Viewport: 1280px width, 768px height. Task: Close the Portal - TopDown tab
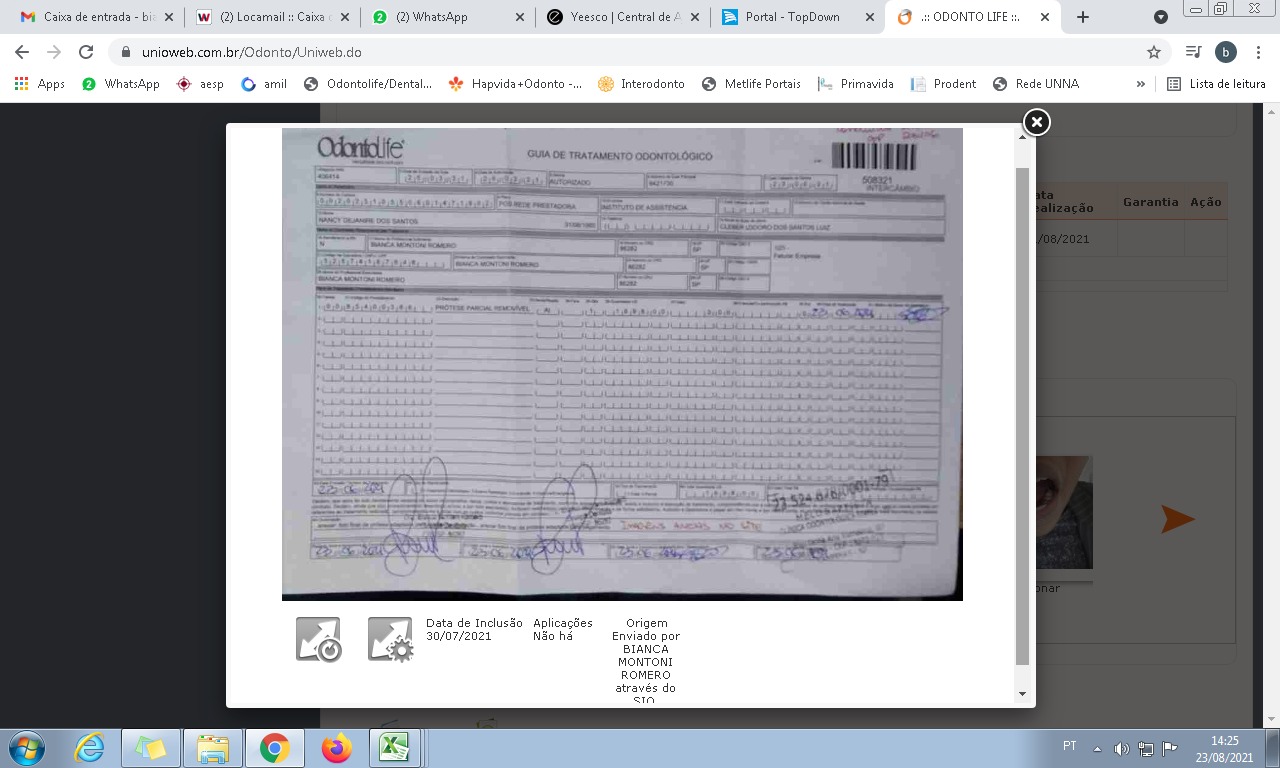click(870, 17)
